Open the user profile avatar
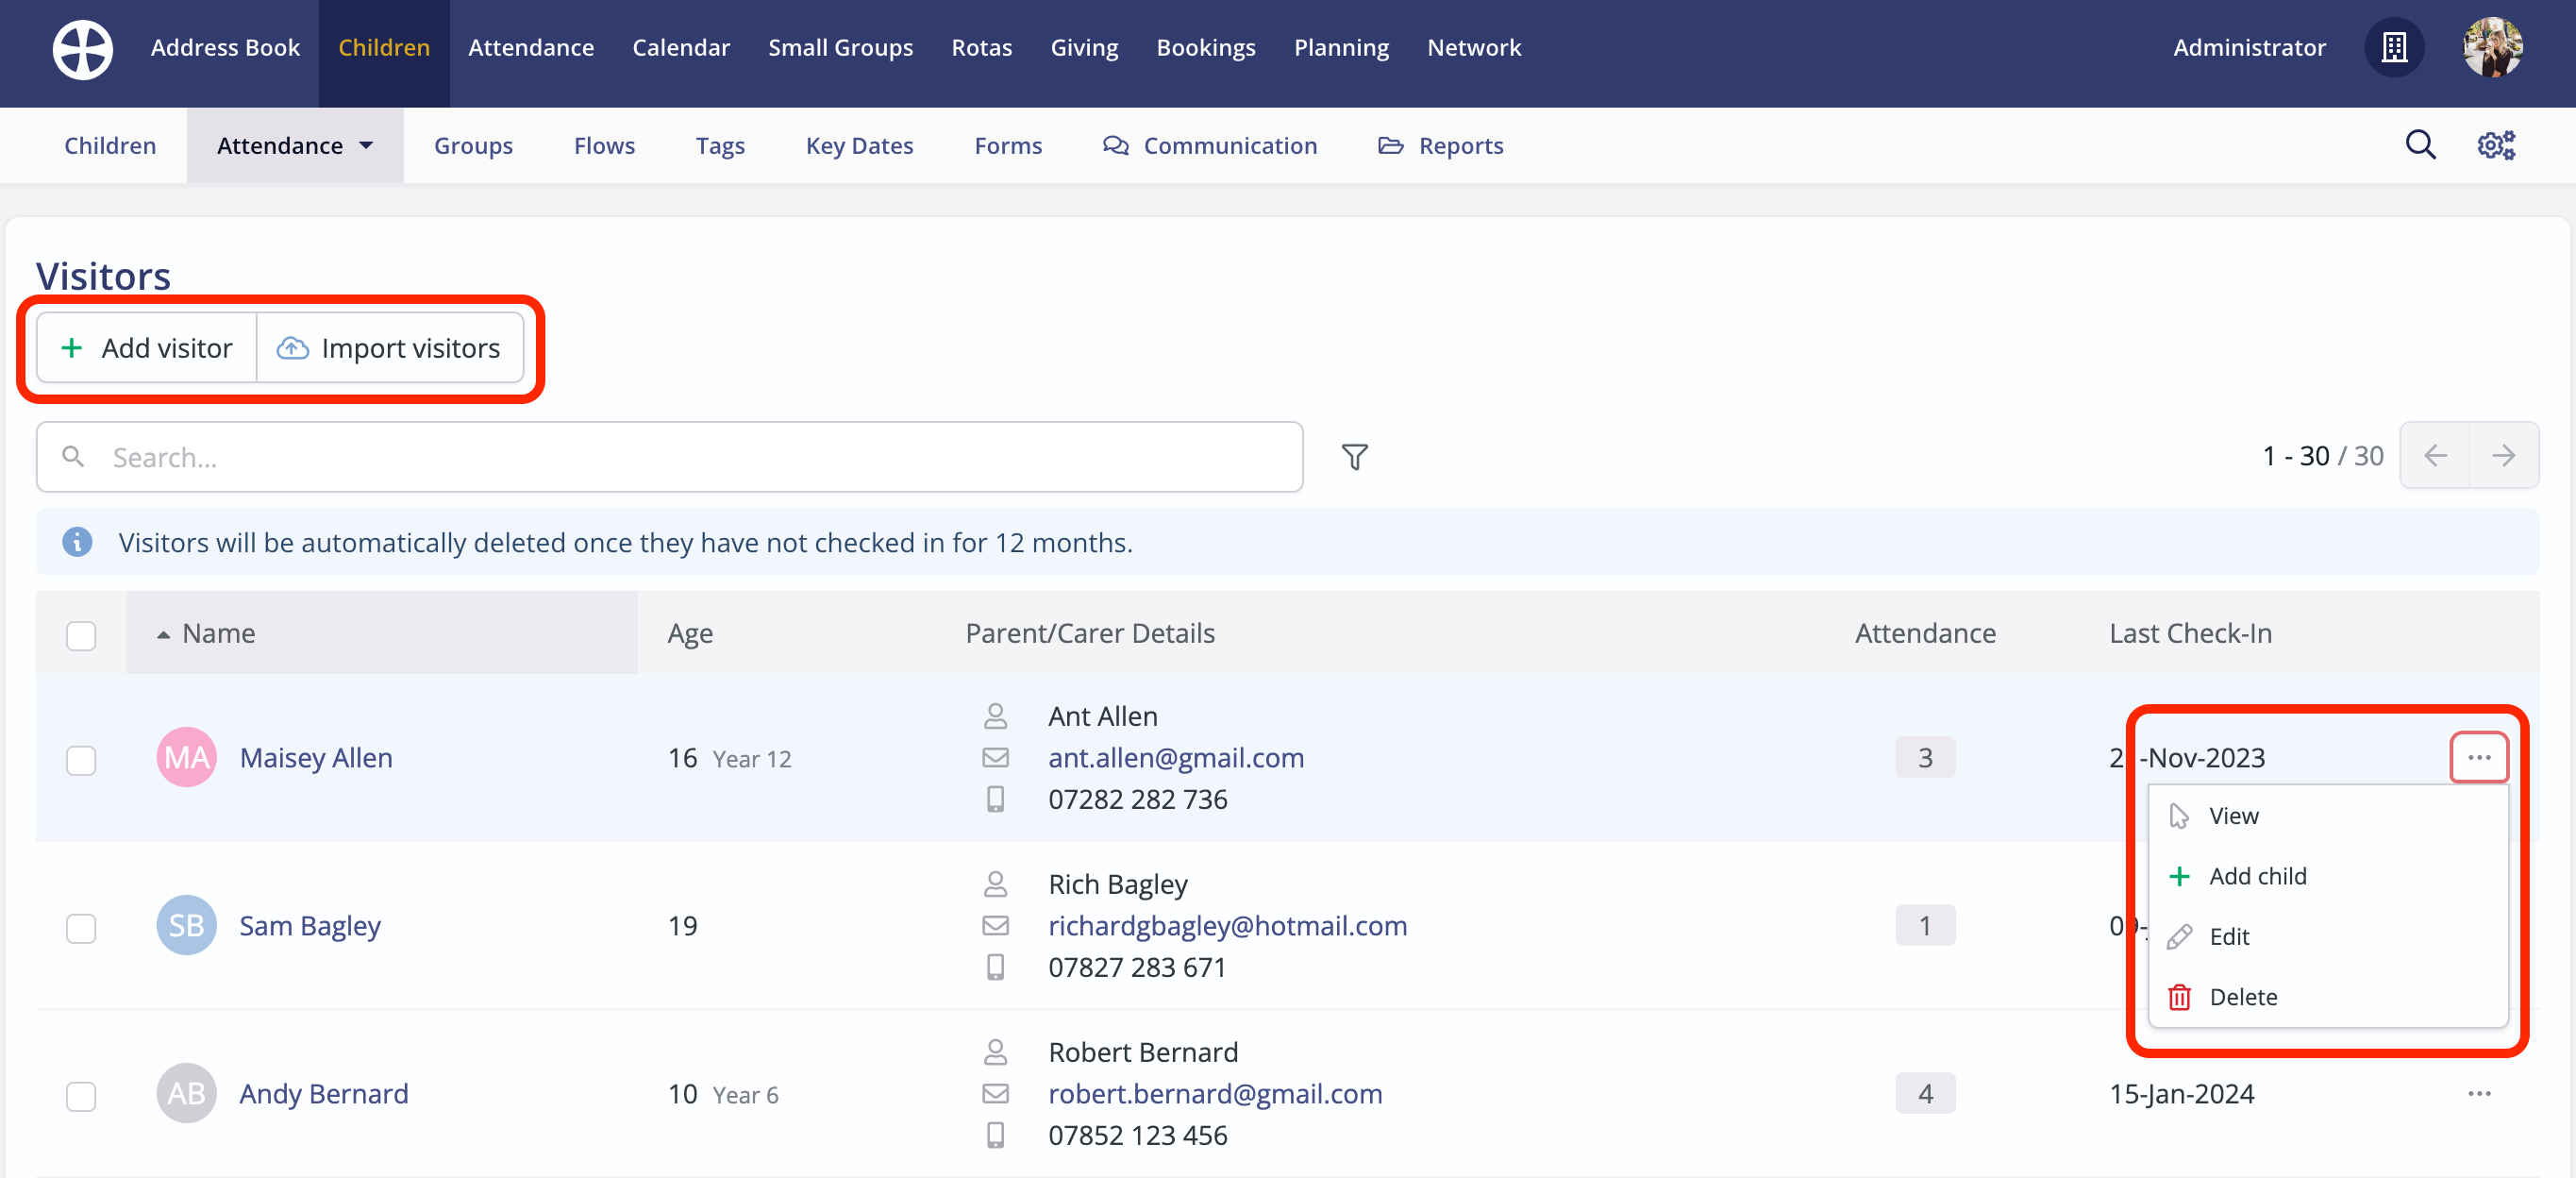 point(2492,48)
